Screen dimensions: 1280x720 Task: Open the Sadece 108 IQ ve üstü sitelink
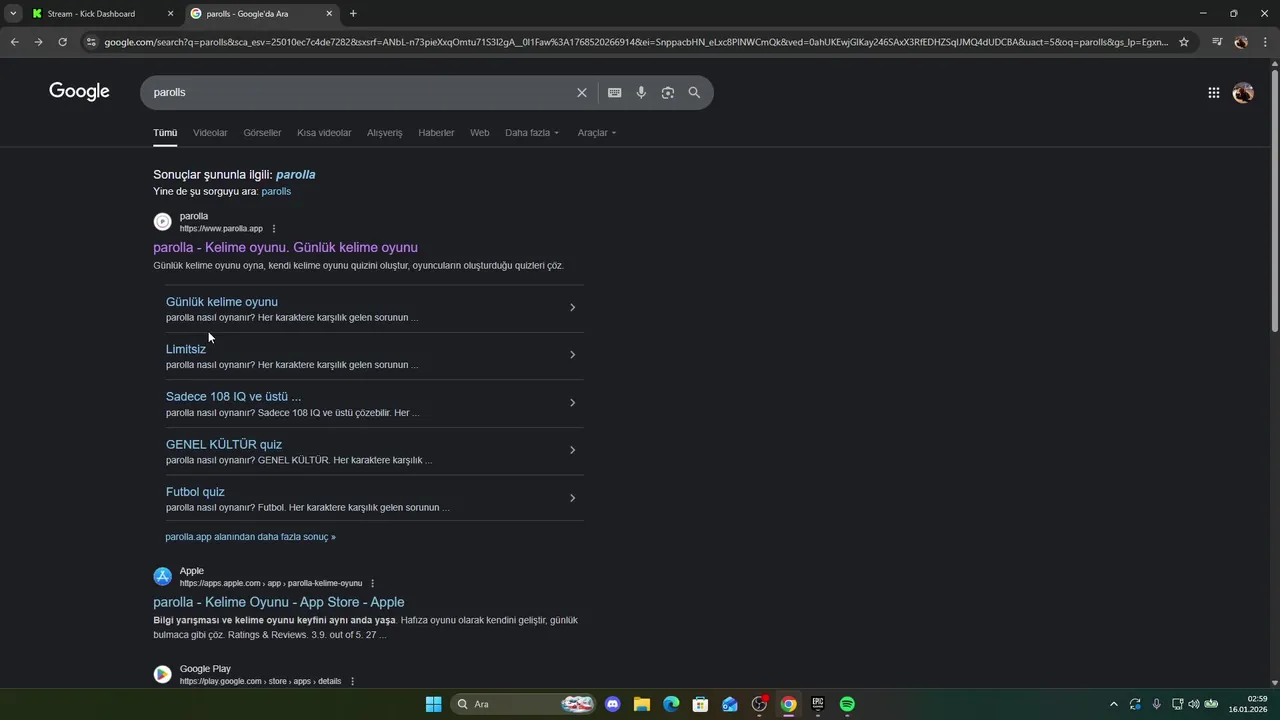tap(233, 397)
